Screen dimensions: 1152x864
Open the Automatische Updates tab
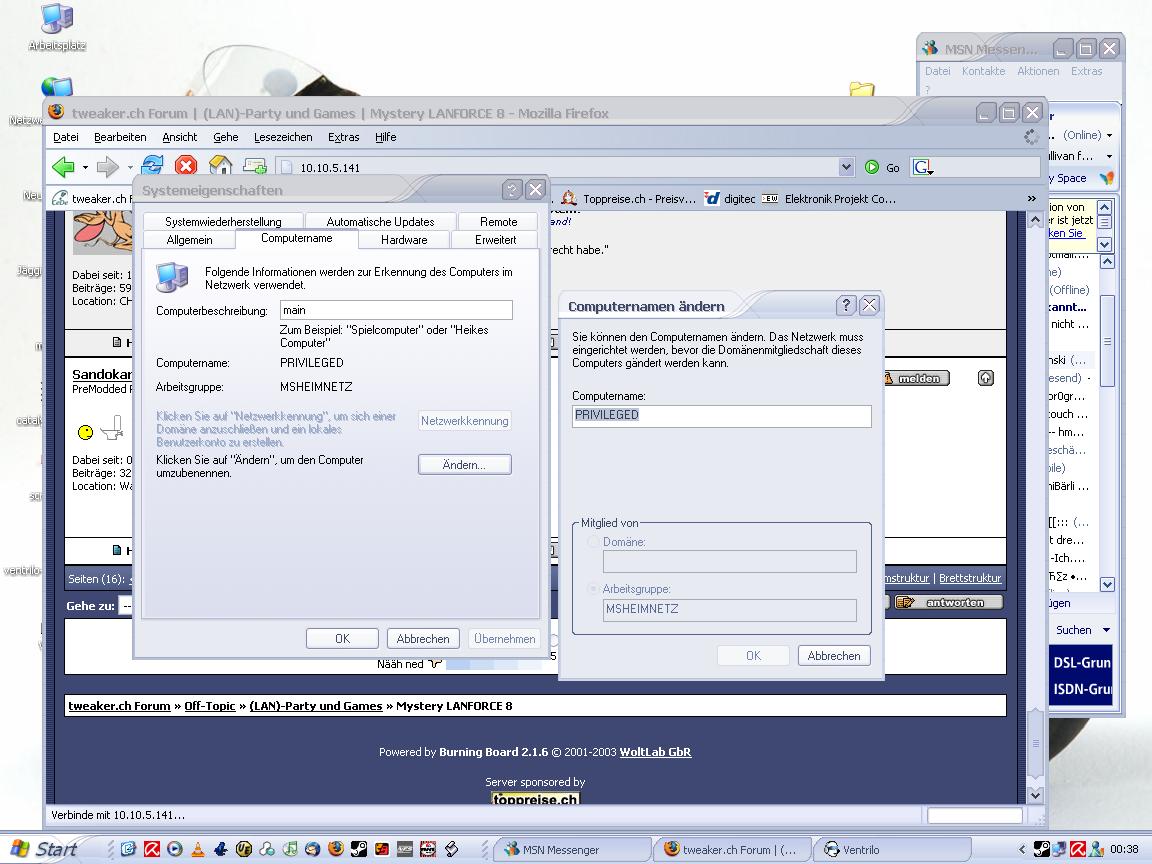[380, 222]
